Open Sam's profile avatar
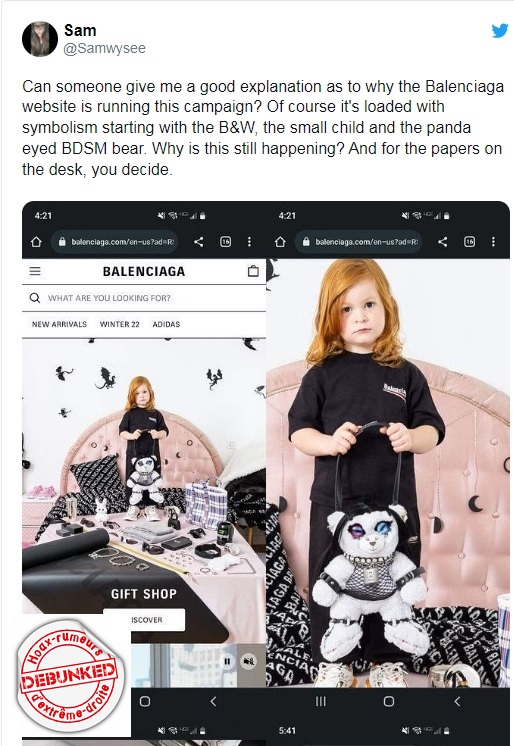Screen dimensions: 514x746 coord(40,39)
